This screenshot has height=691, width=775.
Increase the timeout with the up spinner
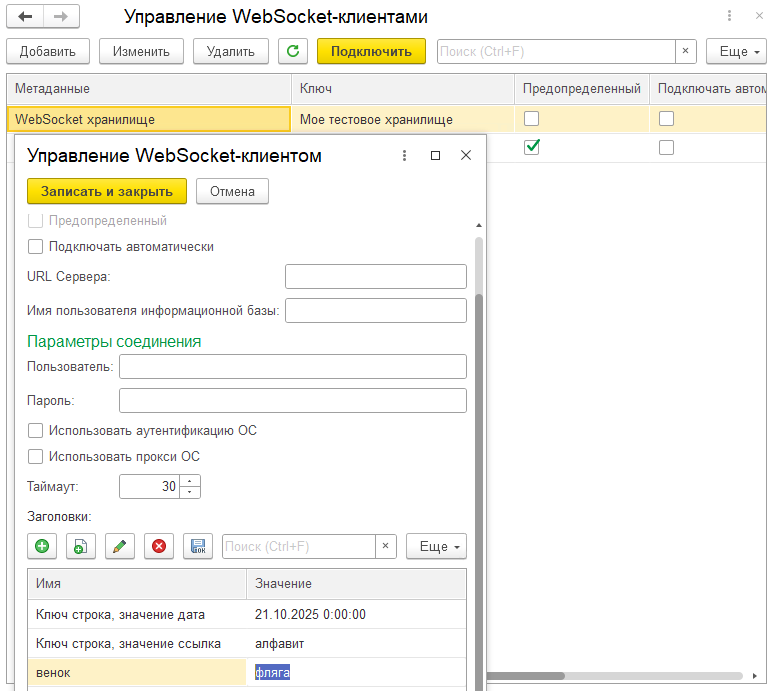(191, 481)
